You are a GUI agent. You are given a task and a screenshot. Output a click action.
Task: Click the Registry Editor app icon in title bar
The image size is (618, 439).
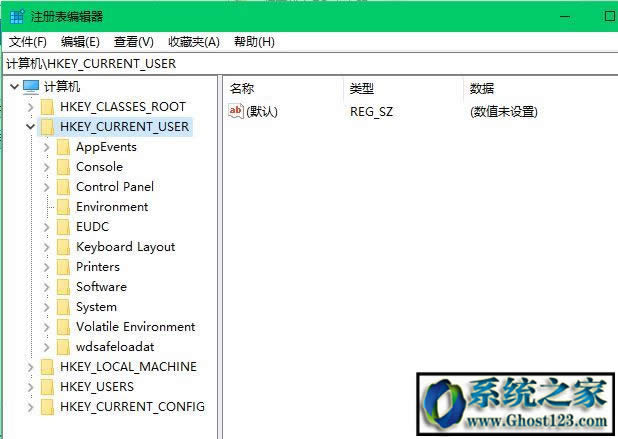click(16, 17)
